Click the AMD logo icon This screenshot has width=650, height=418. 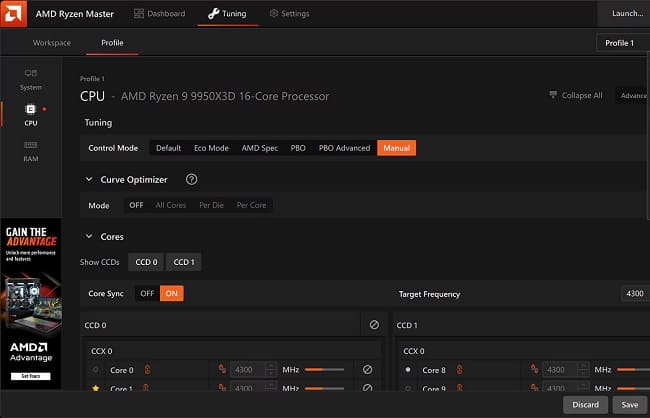click(x=13, y=13)
